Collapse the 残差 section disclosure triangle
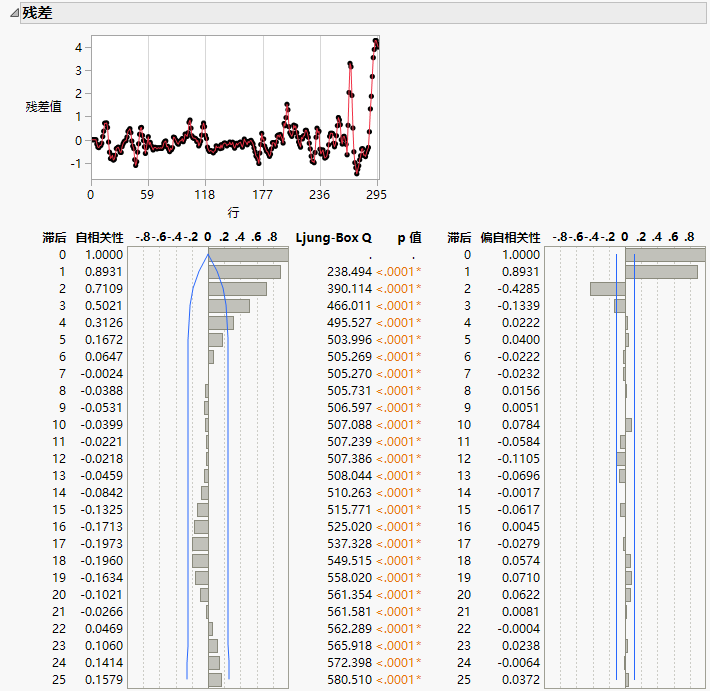Image resolution: width=710 pixels, height=691 pixels. [13, 14]
